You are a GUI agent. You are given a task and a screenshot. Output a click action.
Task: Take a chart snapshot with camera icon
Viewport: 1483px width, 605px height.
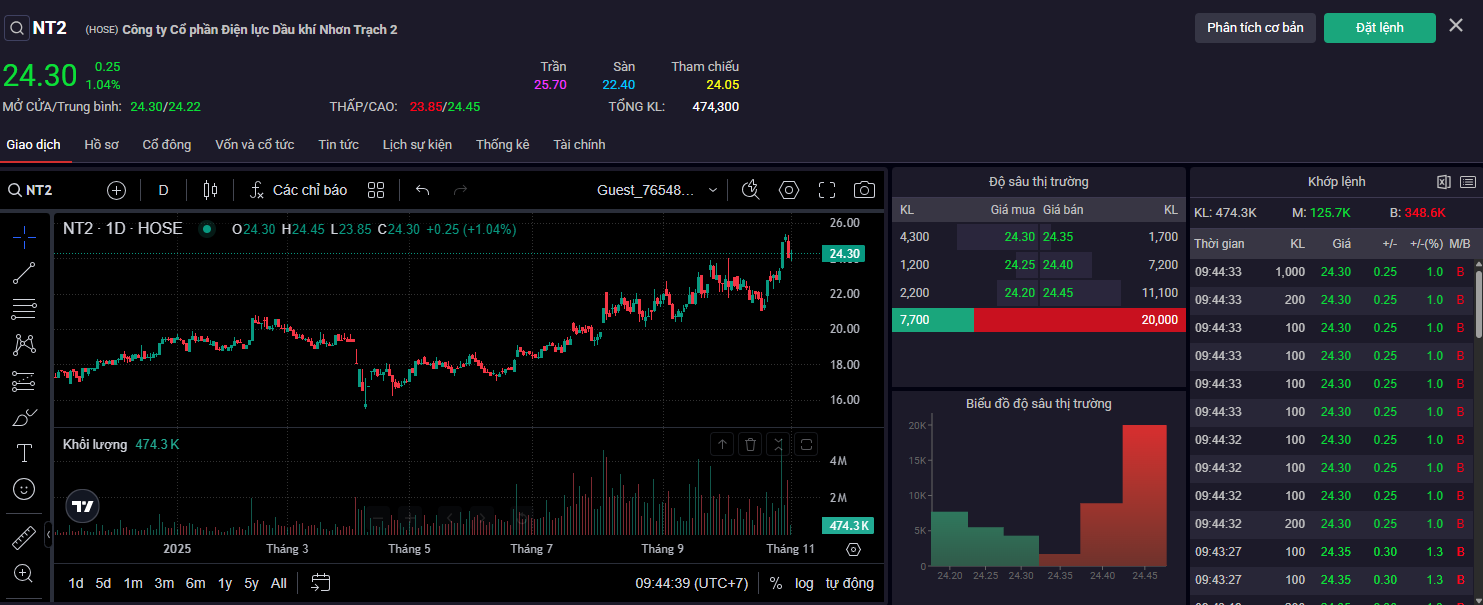(864, 190)
